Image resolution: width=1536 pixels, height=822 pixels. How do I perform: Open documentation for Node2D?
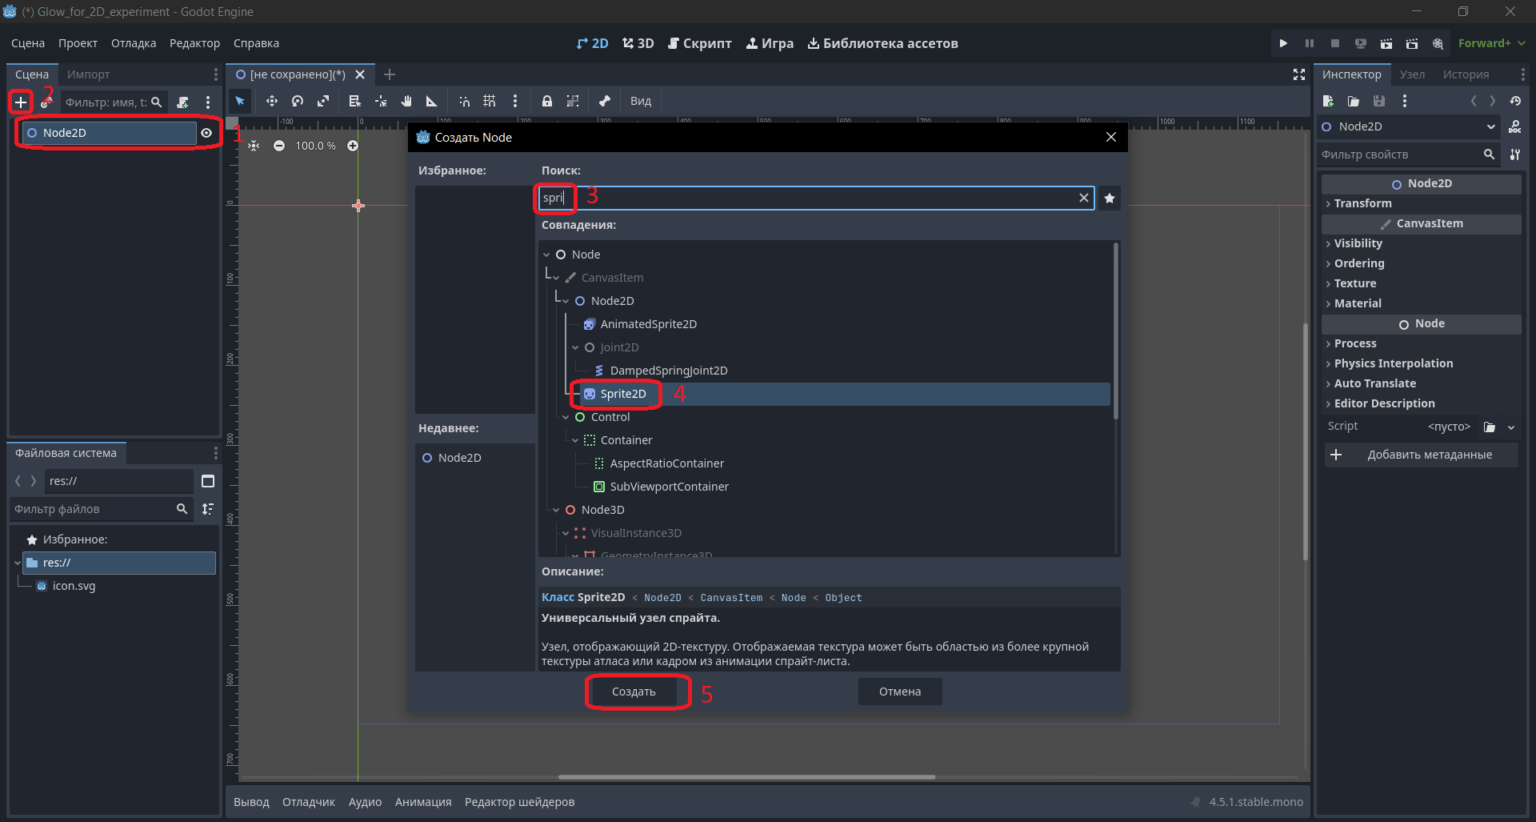click(1515, 127)
